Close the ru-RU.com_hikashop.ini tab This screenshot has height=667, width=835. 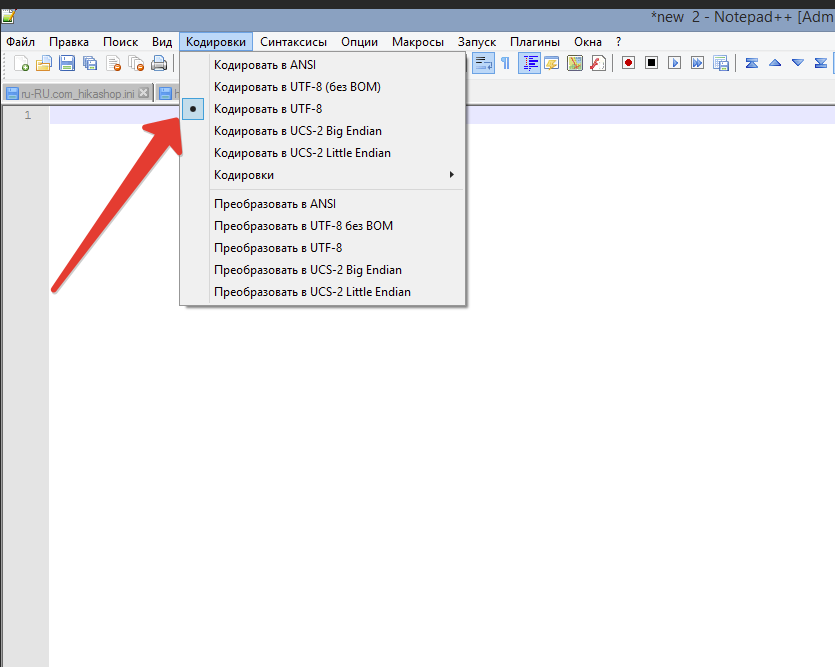tap(143, 93)
